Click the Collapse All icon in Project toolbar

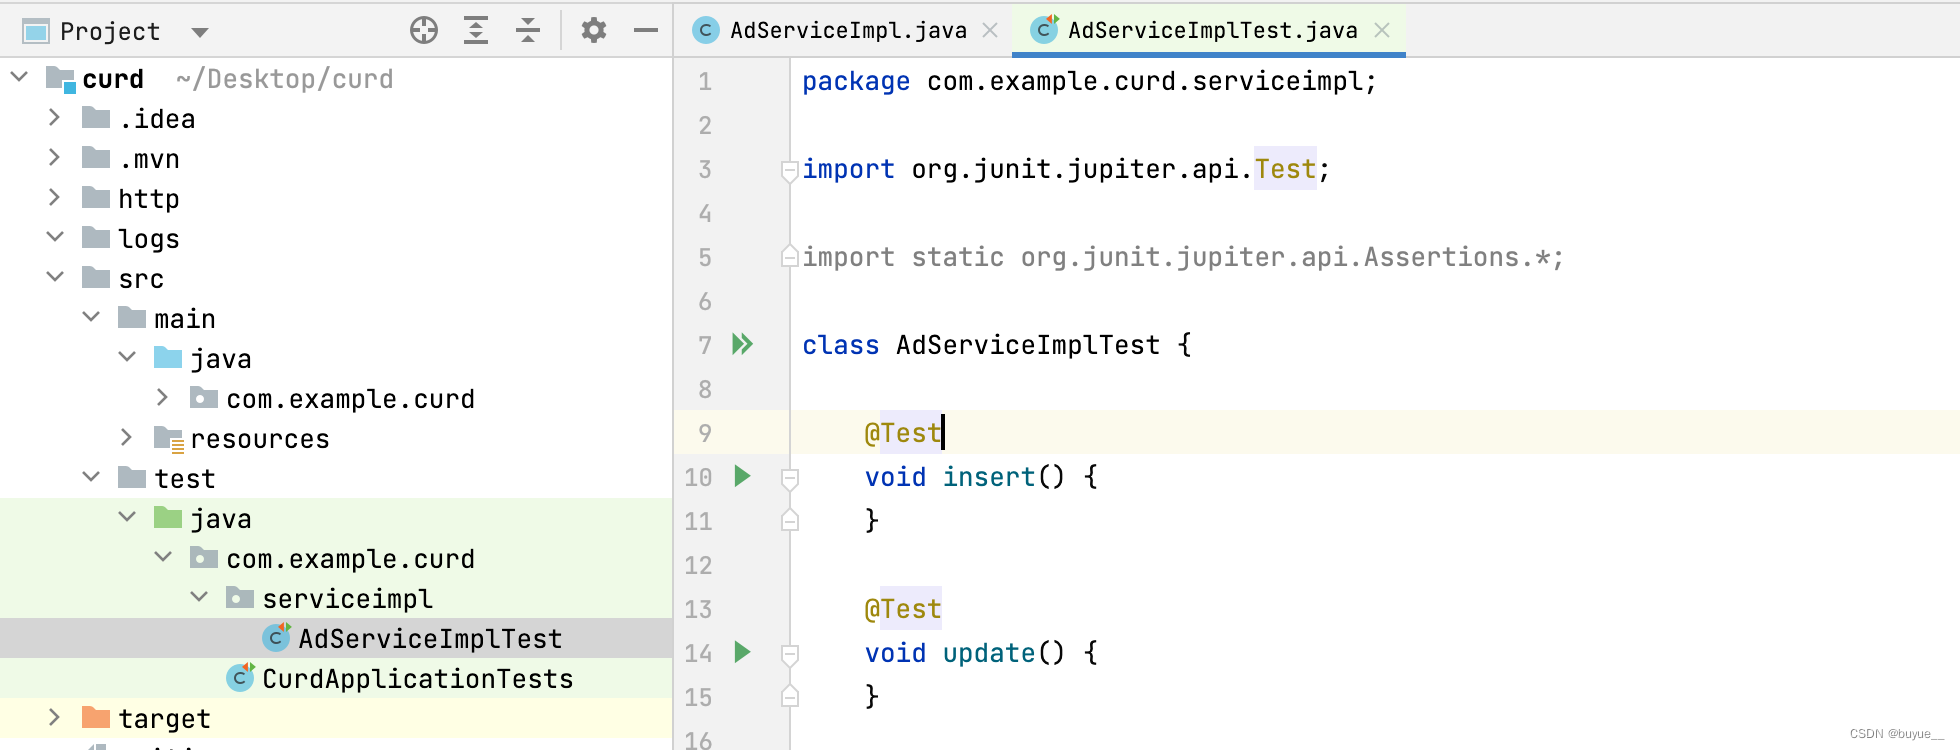[x=528, y=31]
